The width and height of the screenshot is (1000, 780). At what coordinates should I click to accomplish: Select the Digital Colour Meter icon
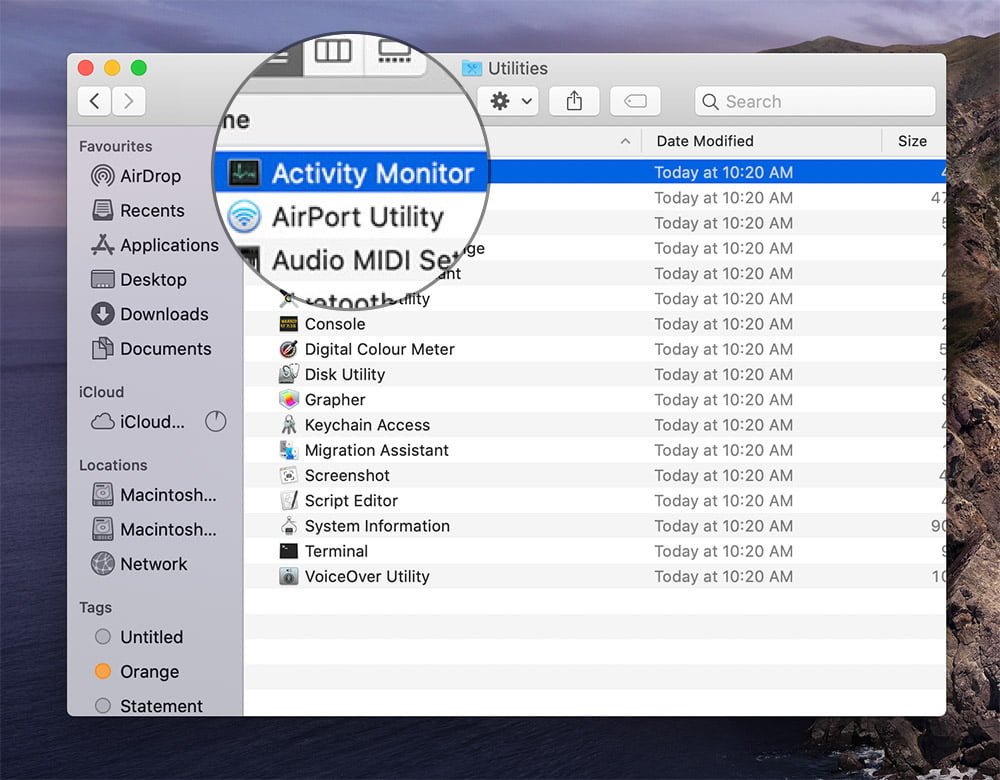click(x=288, y=349)
